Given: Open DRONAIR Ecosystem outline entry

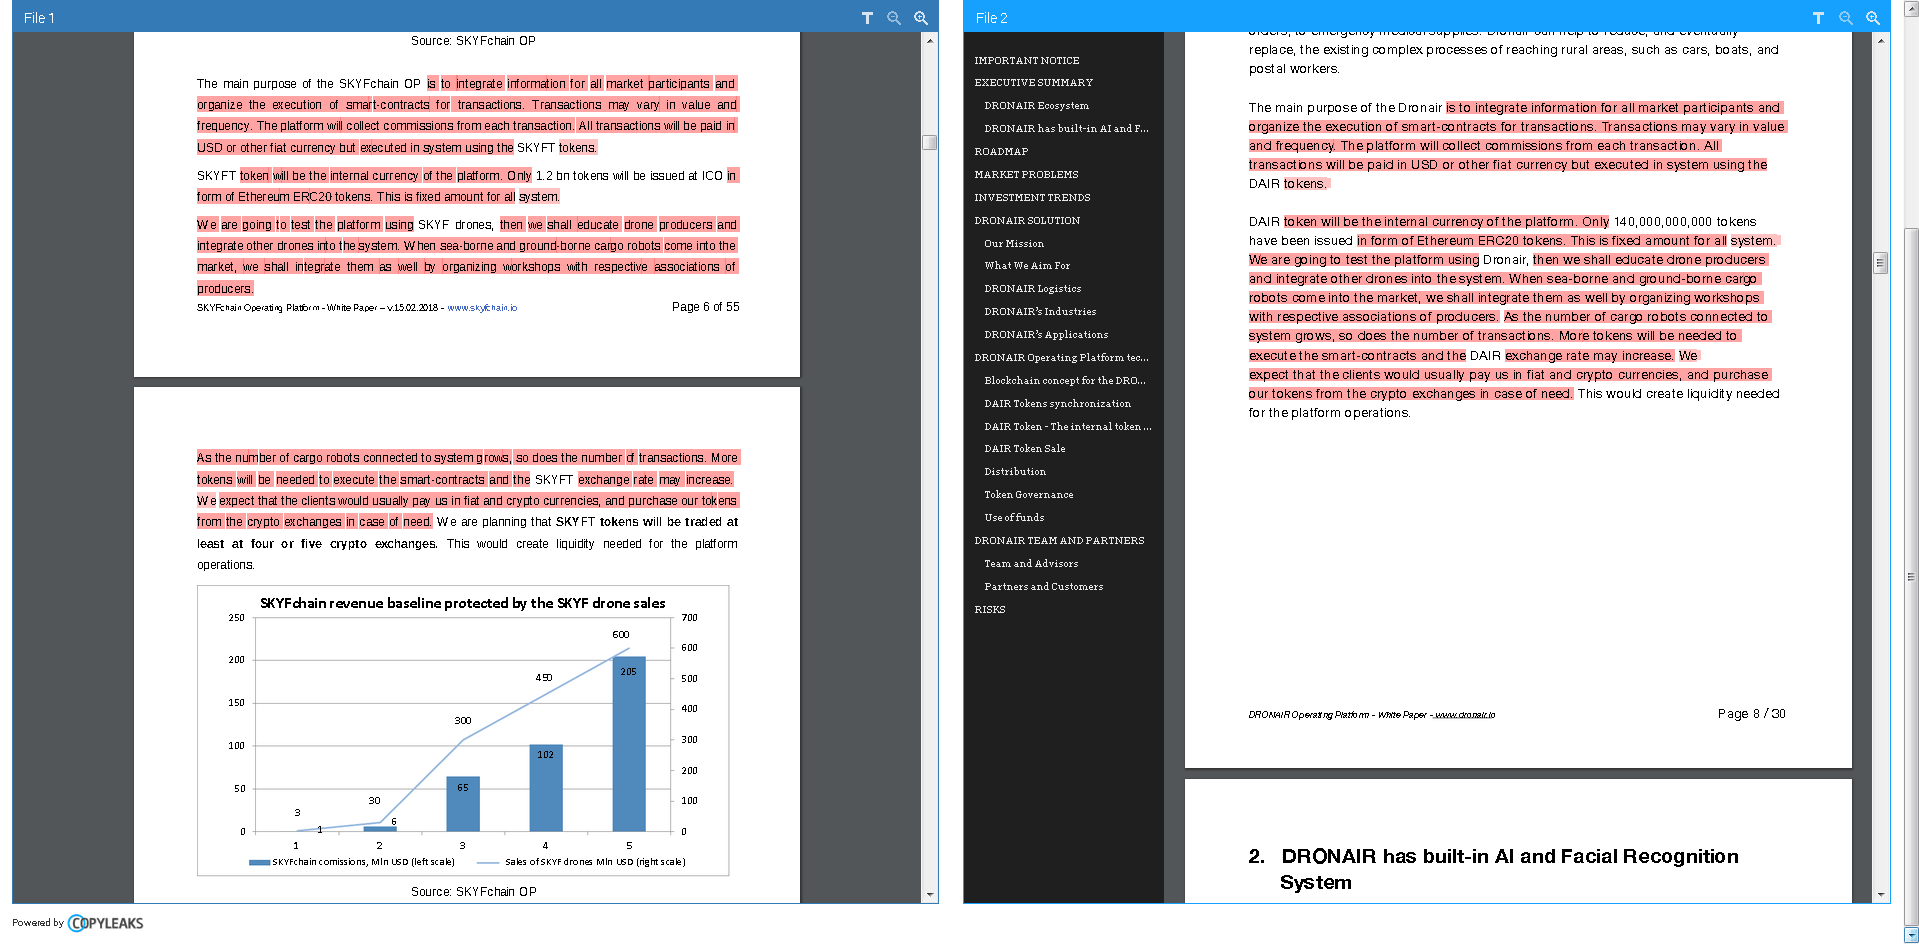Looking at the screenshot, I should pos(1036,106).
